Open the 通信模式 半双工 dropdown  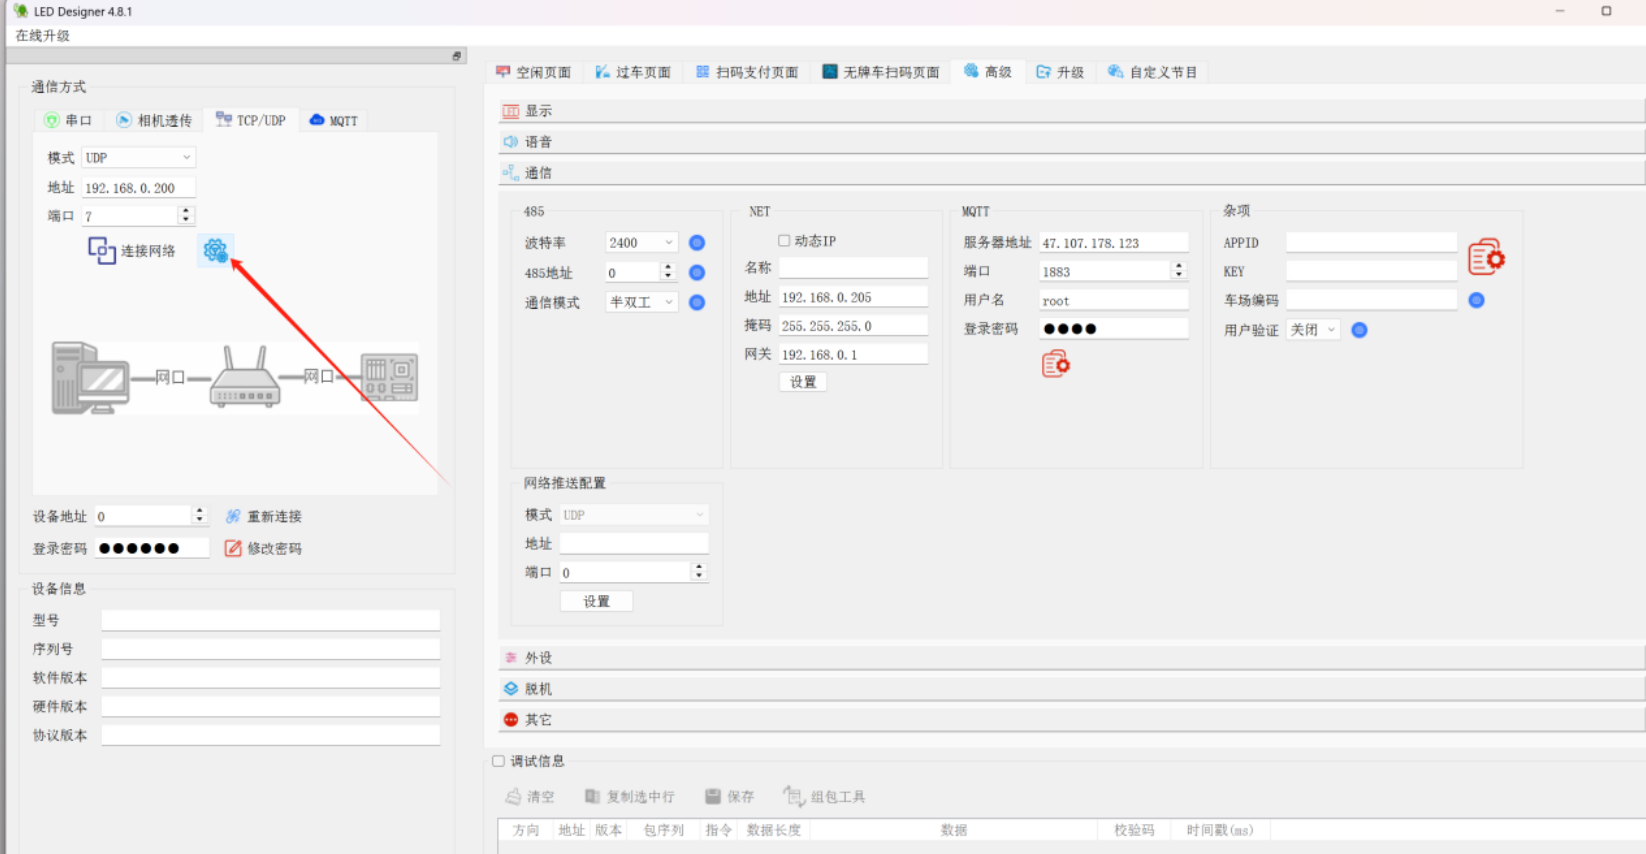coord(642,302)
